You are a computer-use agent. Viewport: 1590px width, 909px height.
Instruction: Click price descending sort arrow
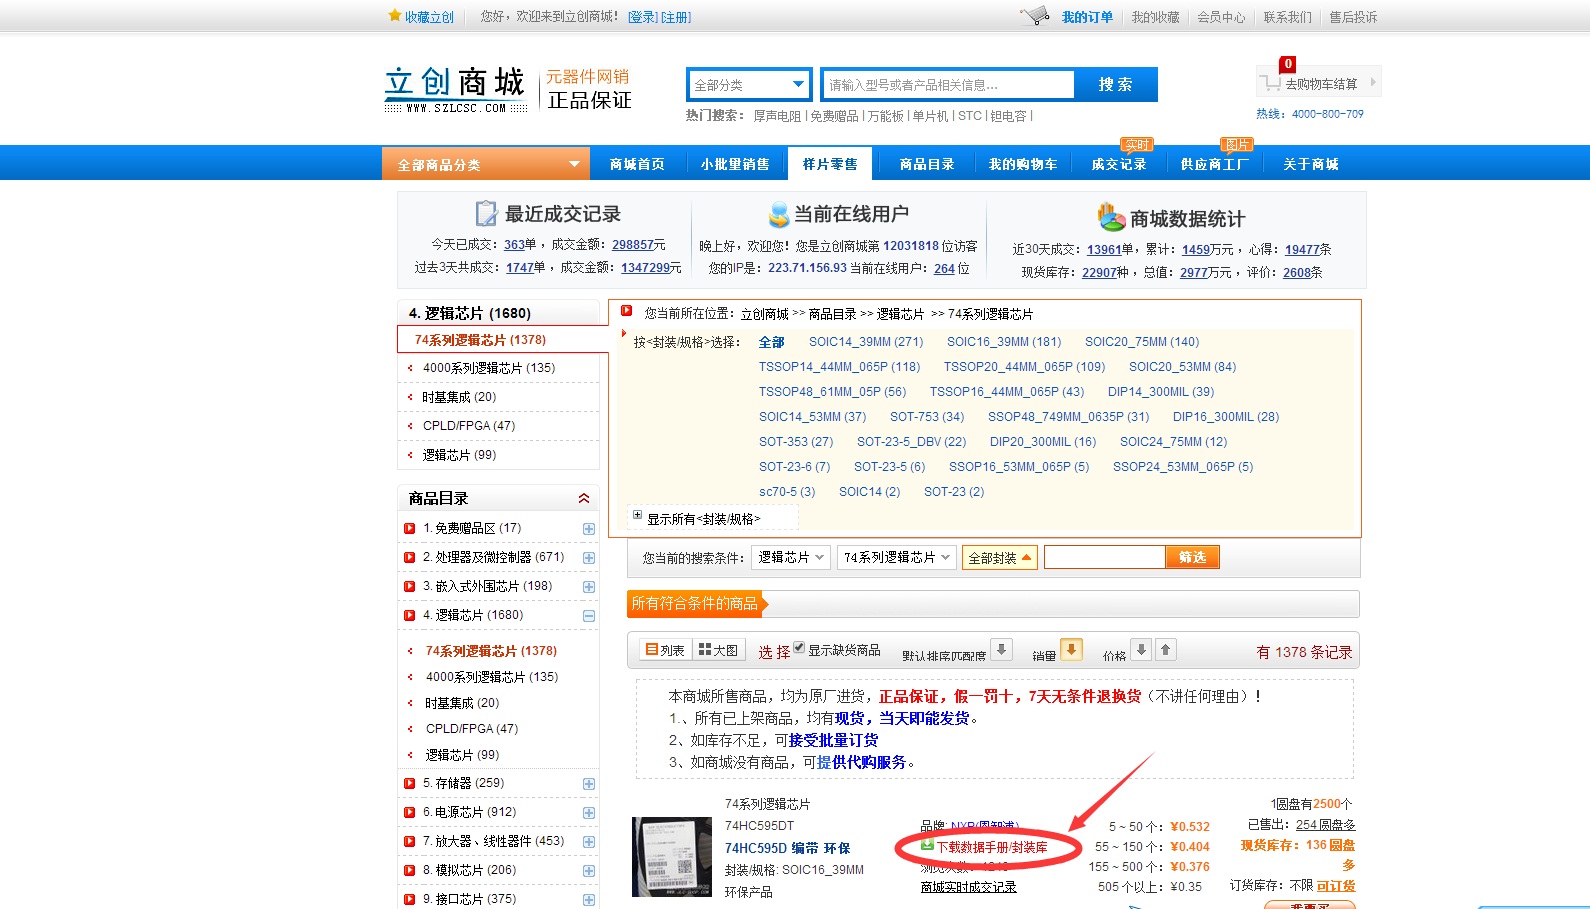coord(1141,650)
